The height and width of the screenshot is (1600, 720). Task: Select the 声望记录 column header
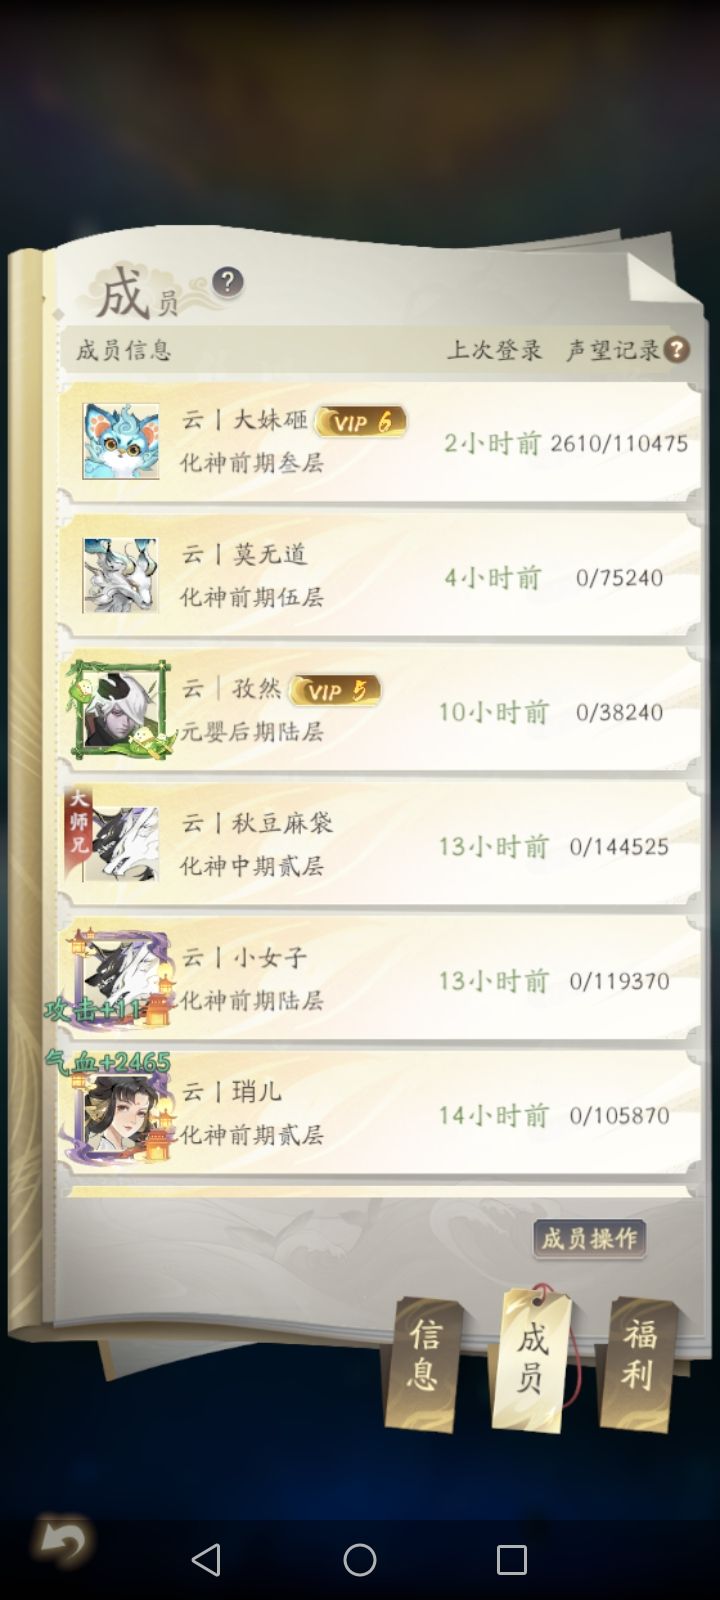[x=613, y=349]
